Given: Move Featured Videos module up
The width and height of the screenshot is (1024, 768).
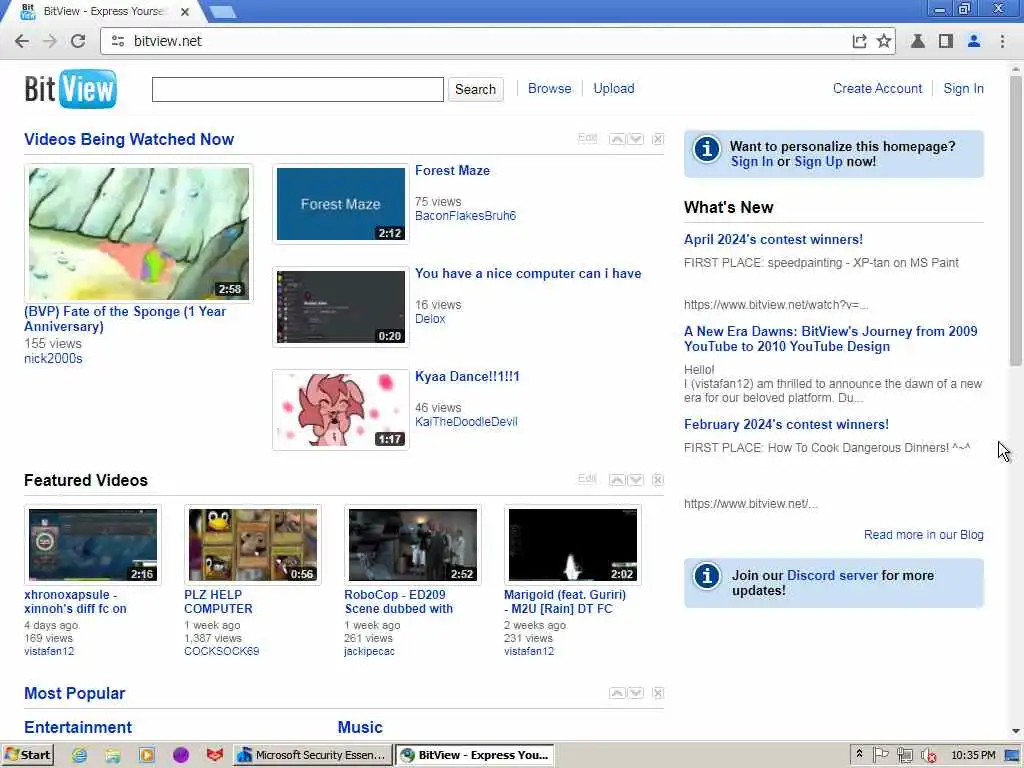Looking at the screenshot, I should [617, 480].
